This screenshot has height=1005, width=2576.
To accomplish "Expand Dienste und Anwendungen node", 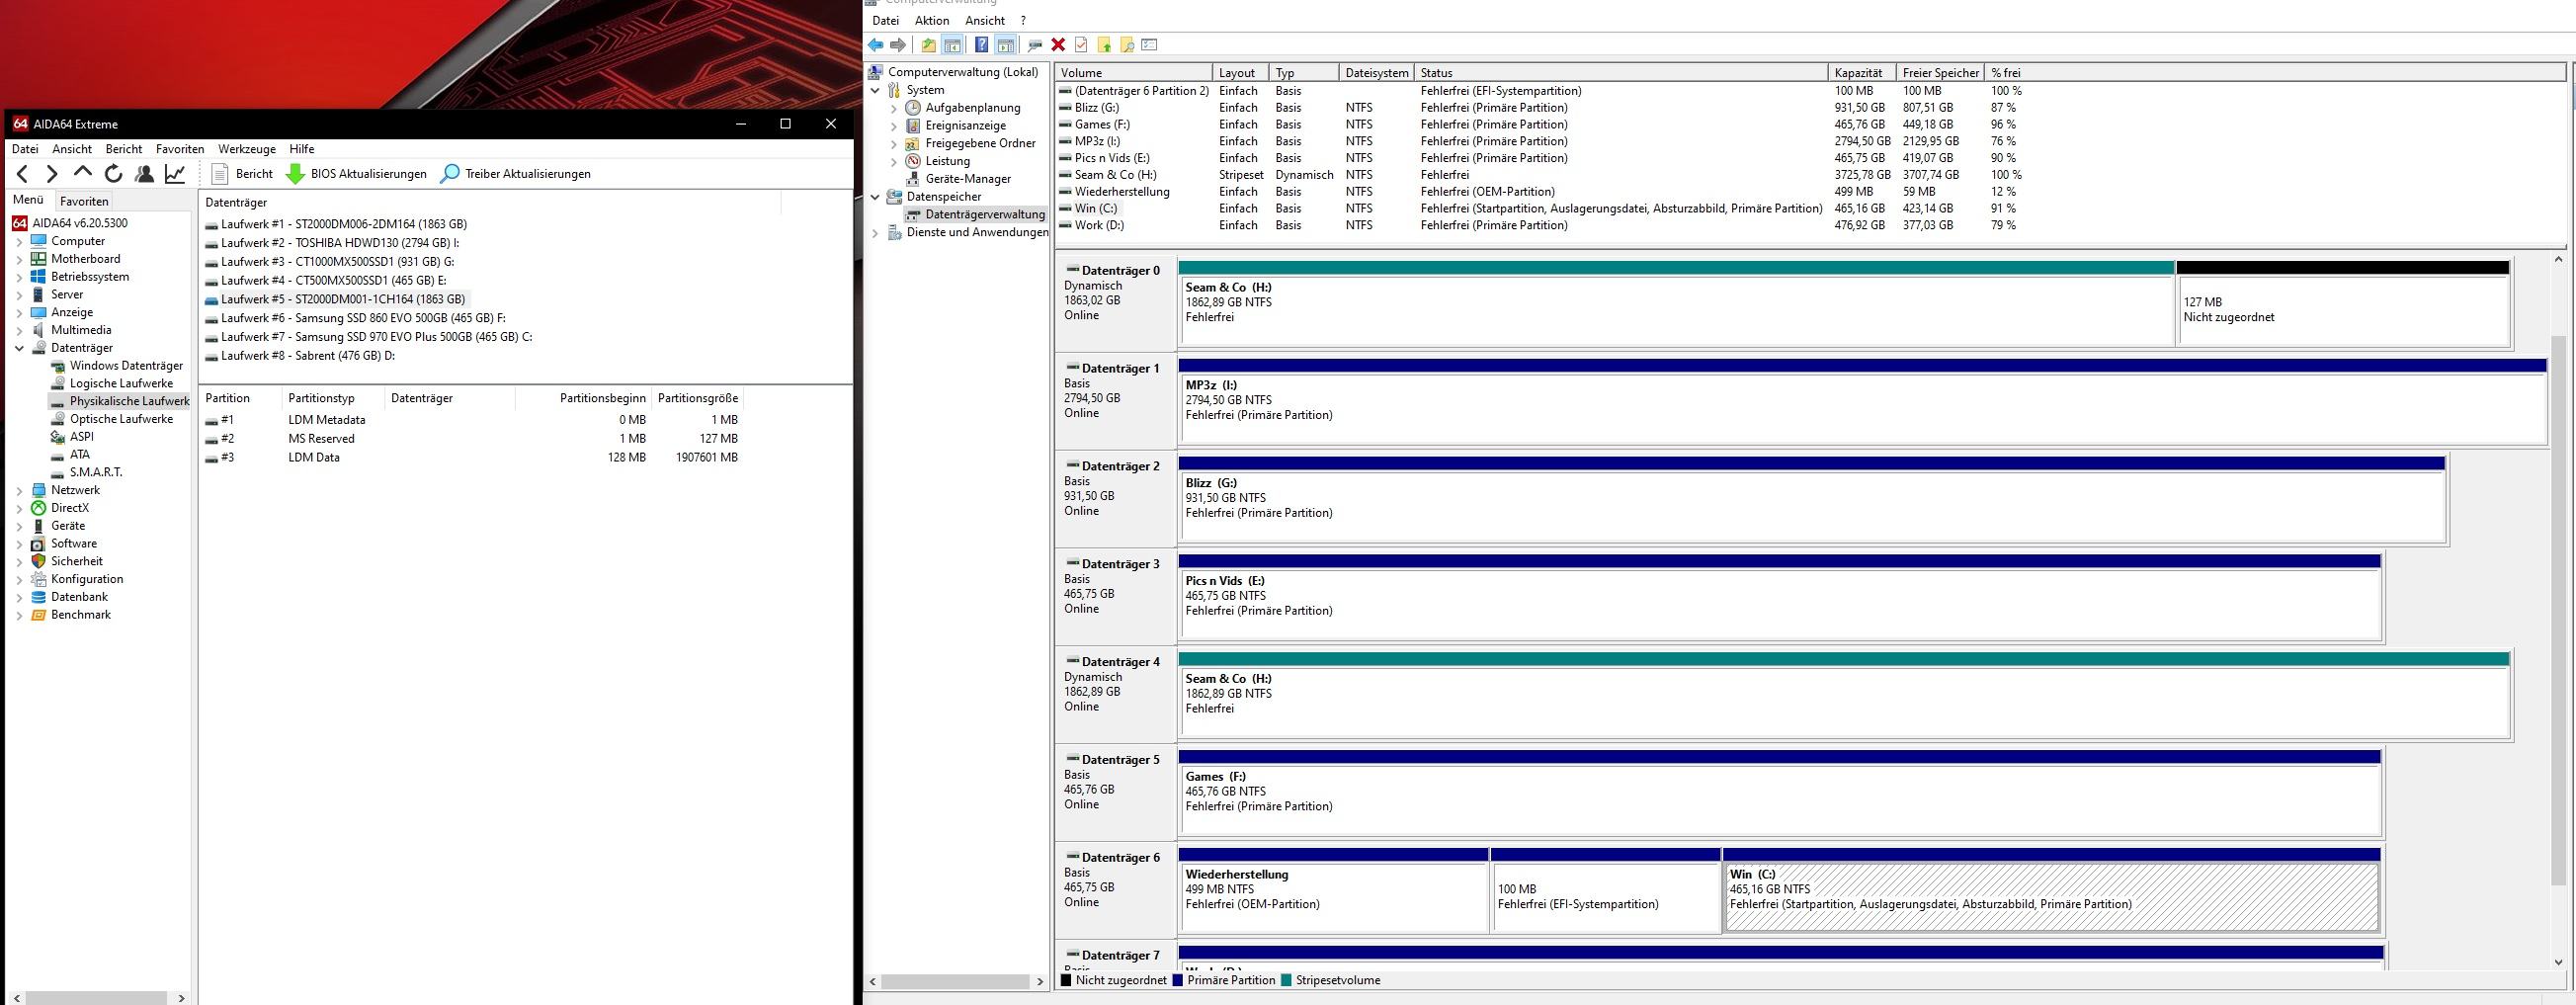I will pos(875,233).
